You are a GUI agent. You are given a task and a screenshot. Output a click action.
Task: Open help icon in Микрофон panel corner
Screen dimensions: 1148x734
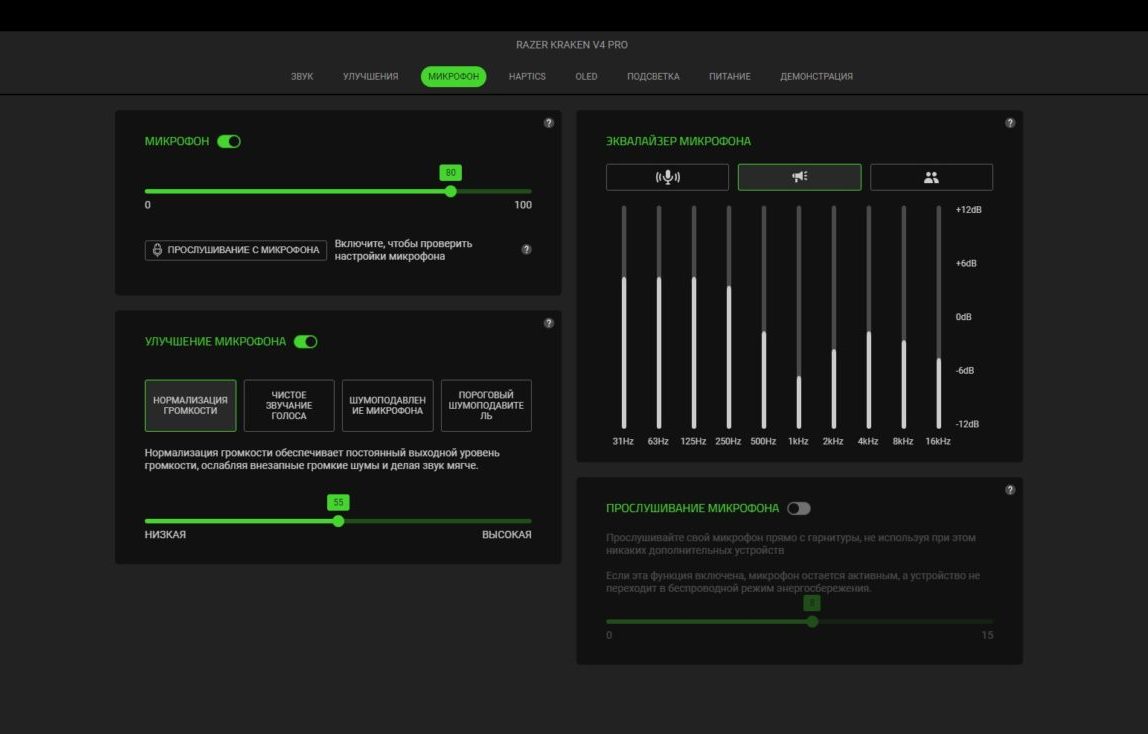[x=549, y=123]
